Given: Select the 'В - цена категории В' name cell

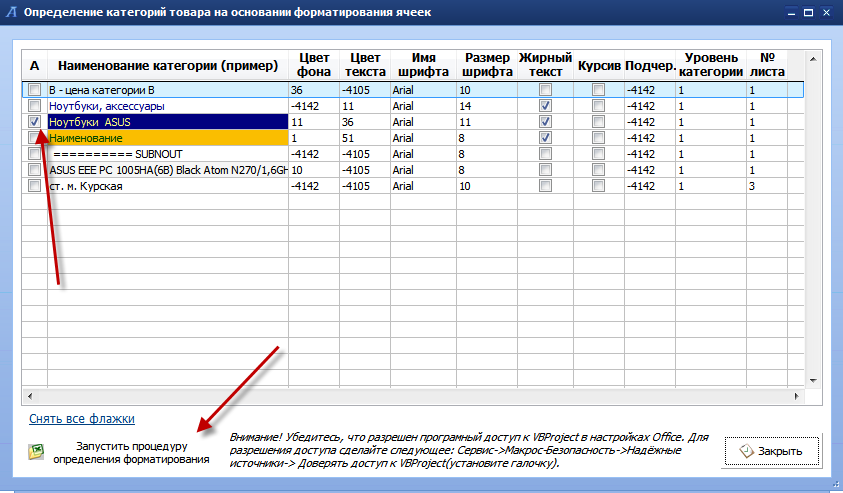Looking at the screenshot, I should point(168,90).
